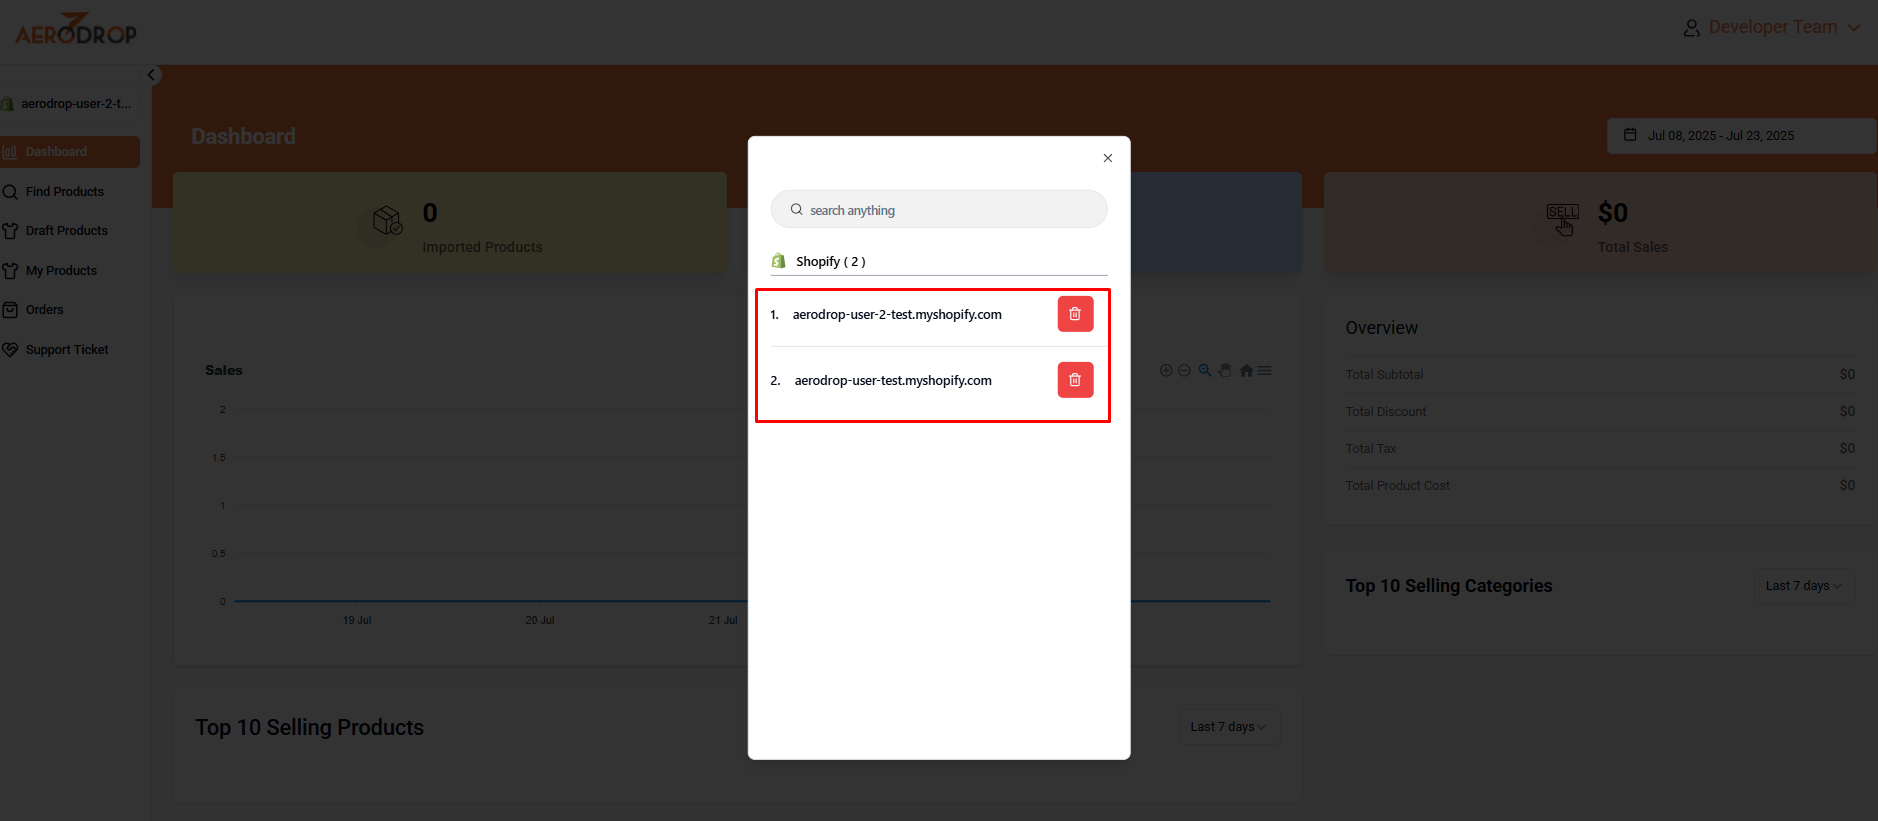Click the Imported Products box icon

pyautogui.click(x=387, y=220)
